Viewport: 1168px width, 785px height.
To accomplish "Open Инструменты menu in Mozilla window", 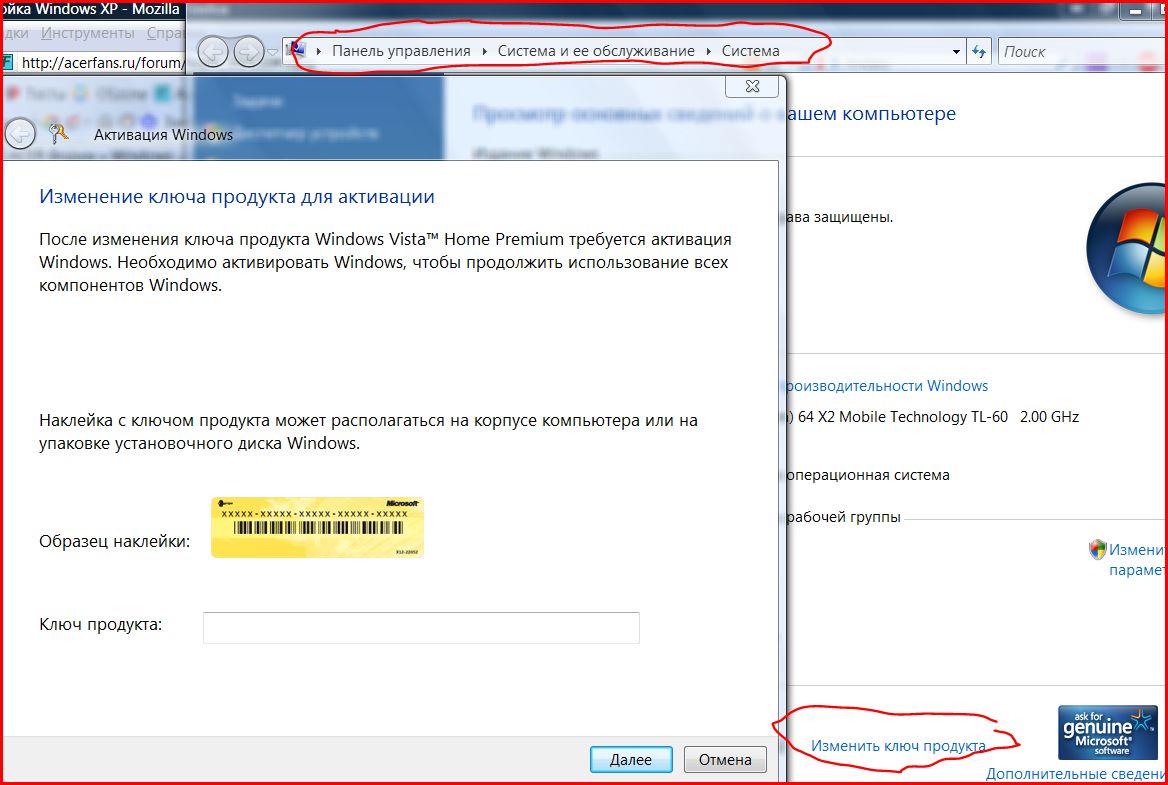I will [x=88, y=33].
